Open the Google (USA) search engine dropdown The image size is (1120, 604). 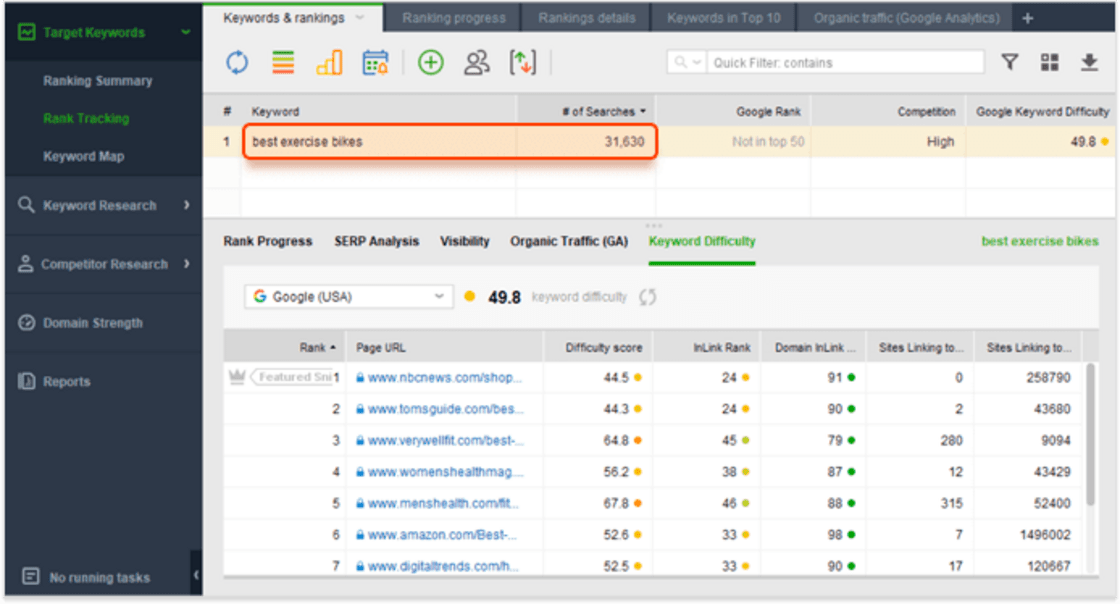(347, 296)
